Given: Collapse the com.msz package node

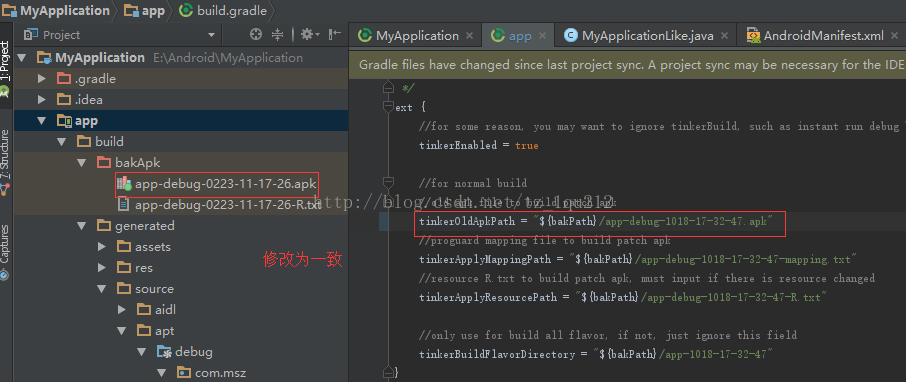Looking at the screenshot, I should click(162, 373).
